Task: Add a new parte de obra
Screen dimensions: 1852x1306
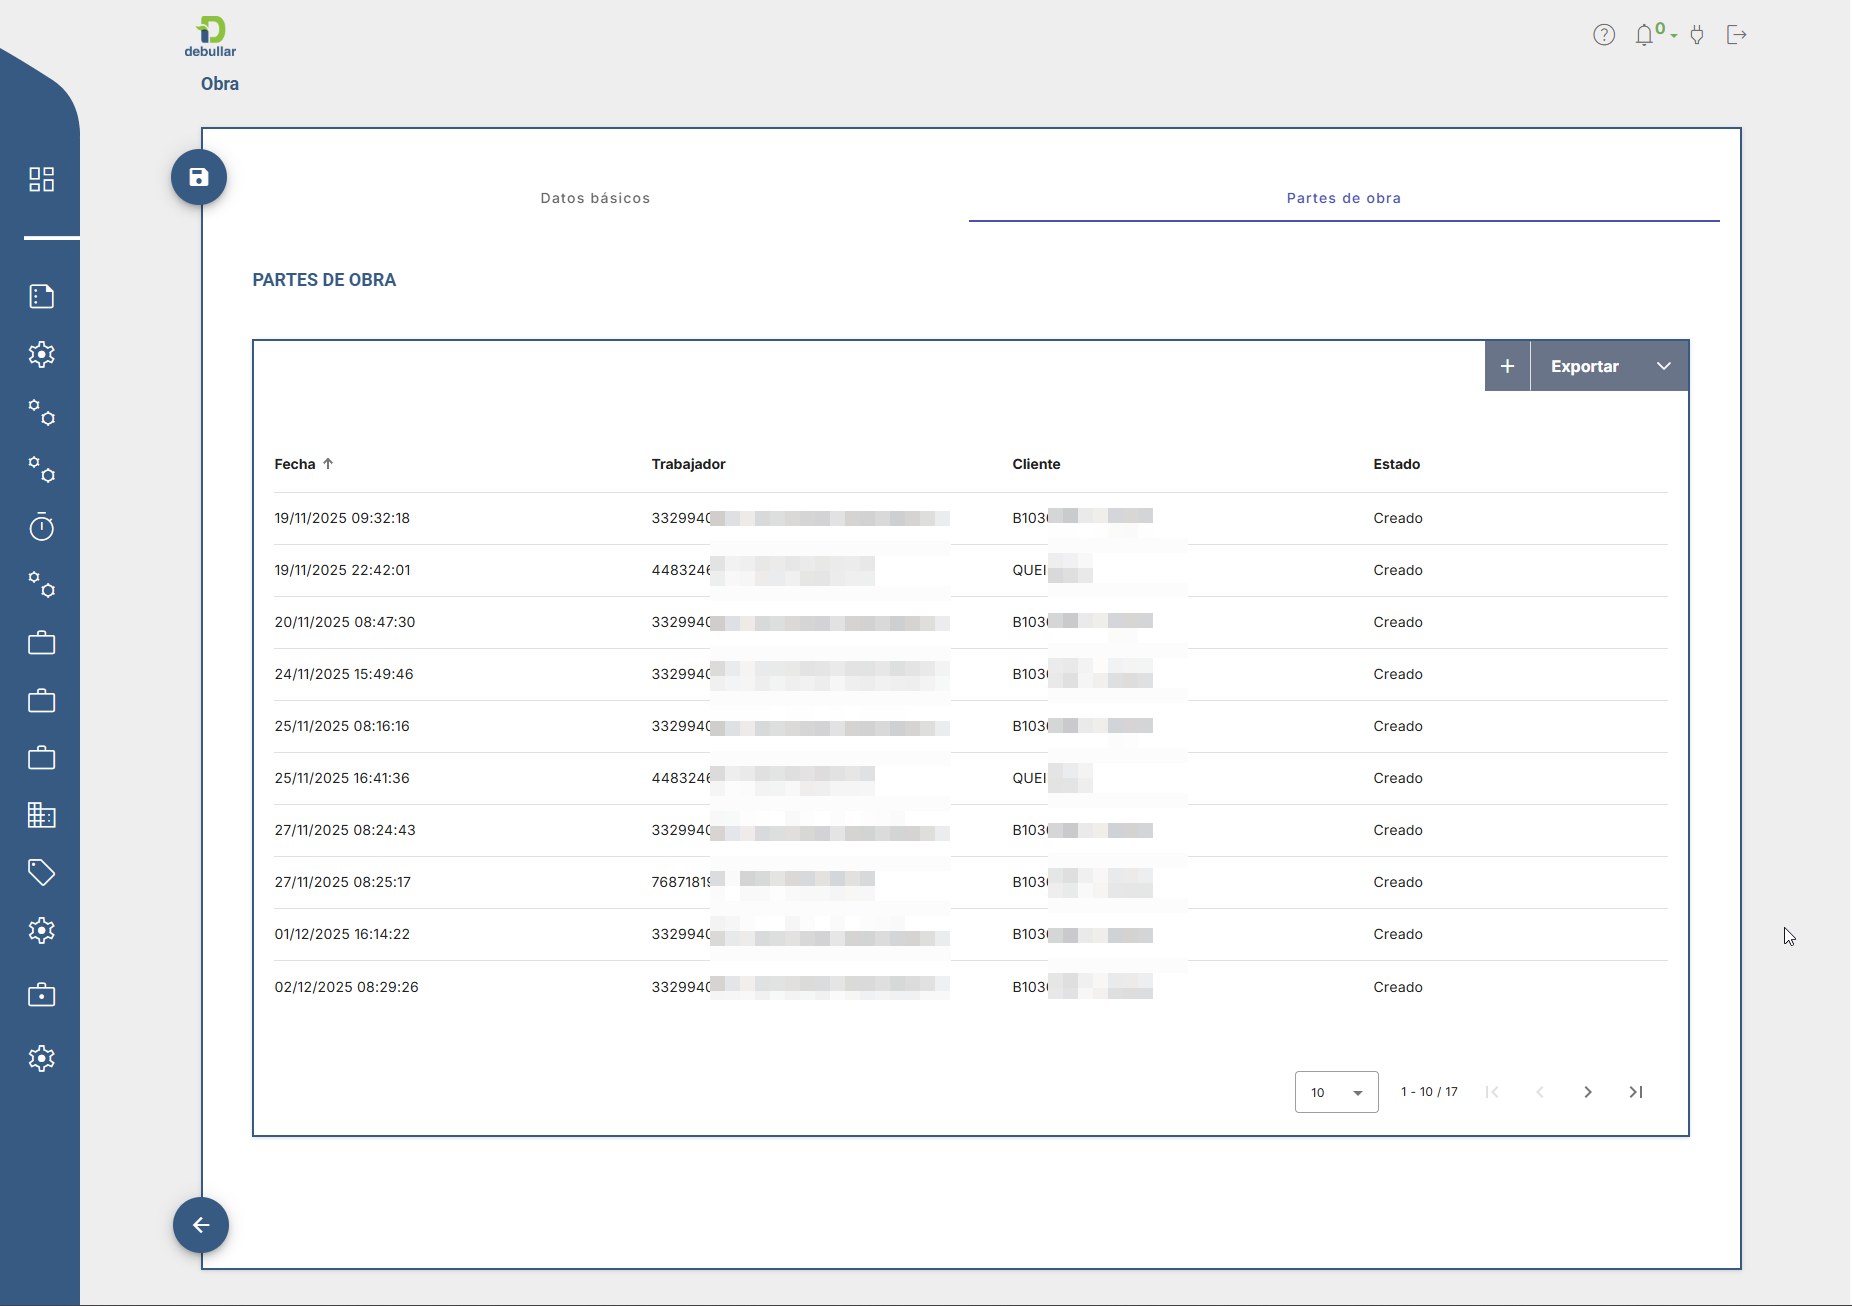Action: pos(1507,366)
